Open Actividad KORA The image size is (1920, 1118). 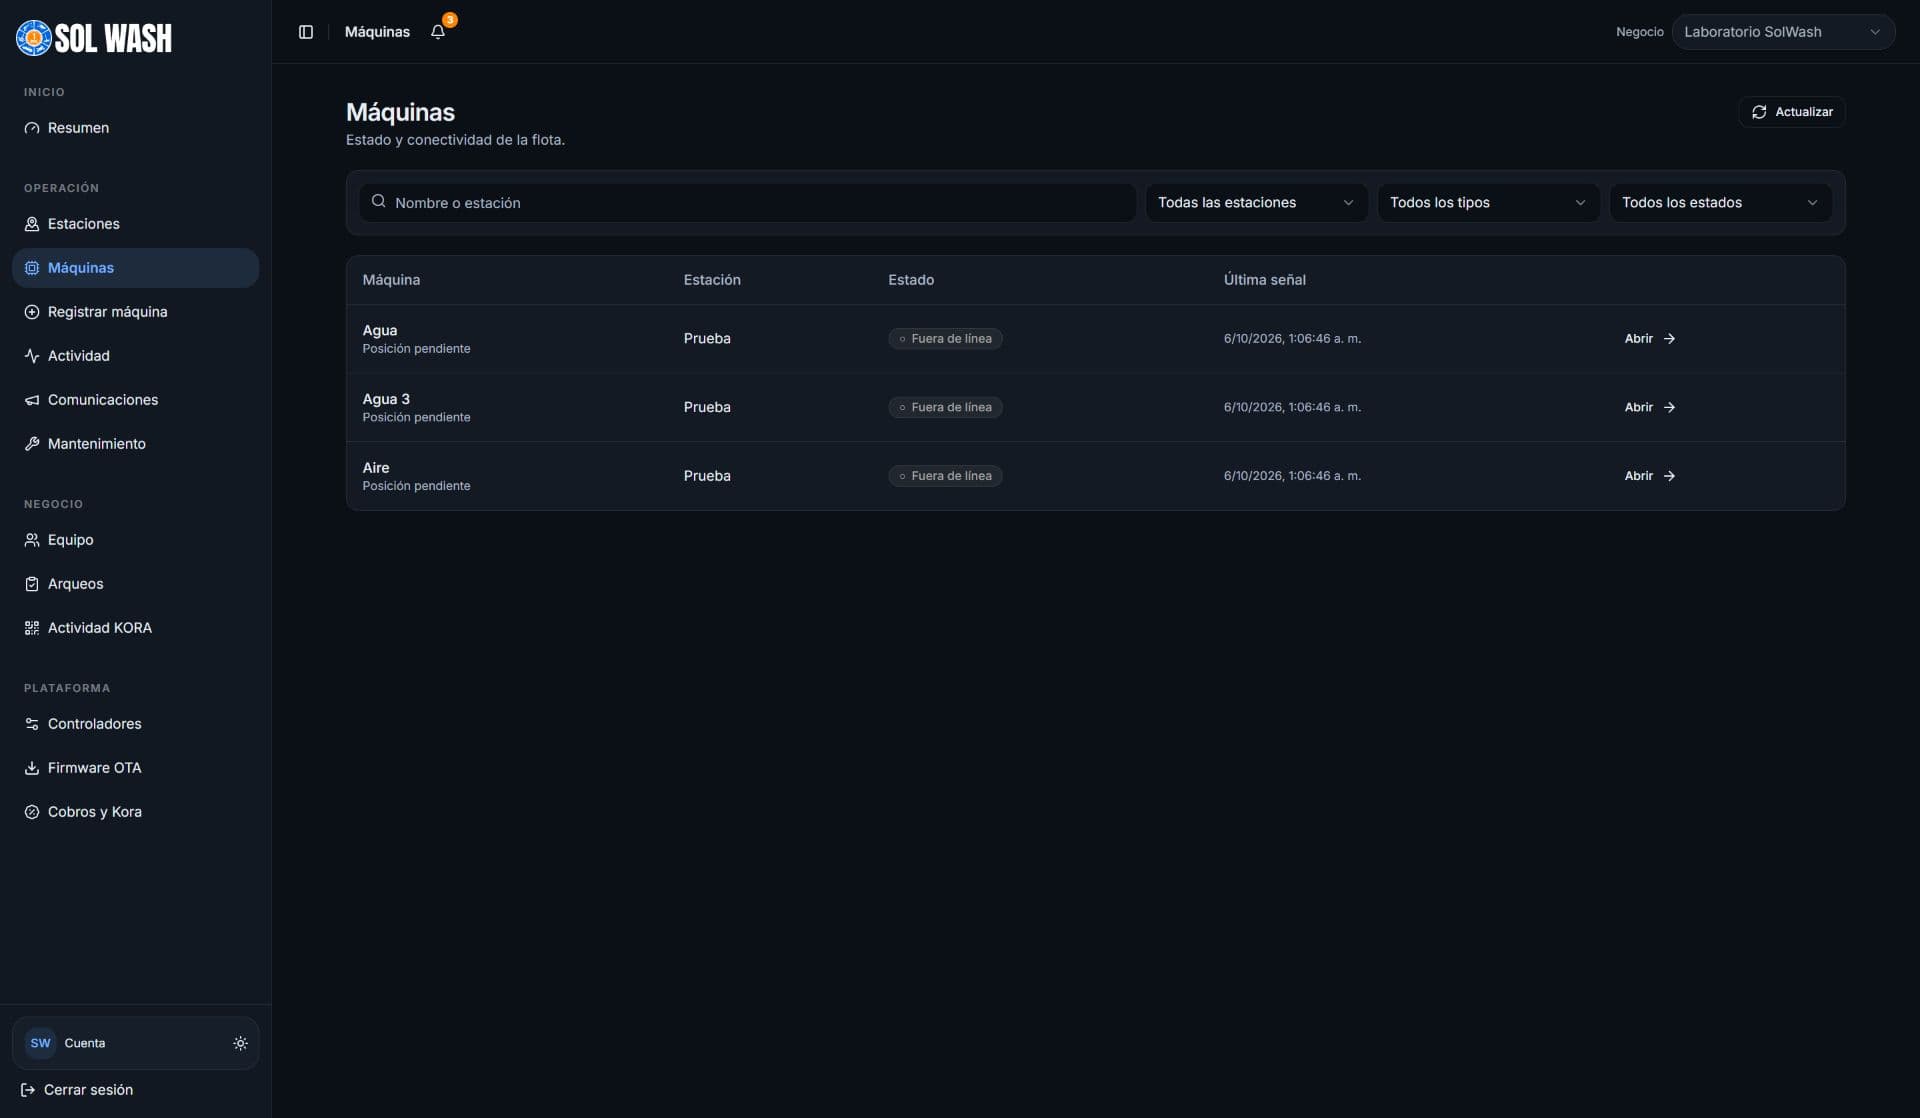pos(135,628)
